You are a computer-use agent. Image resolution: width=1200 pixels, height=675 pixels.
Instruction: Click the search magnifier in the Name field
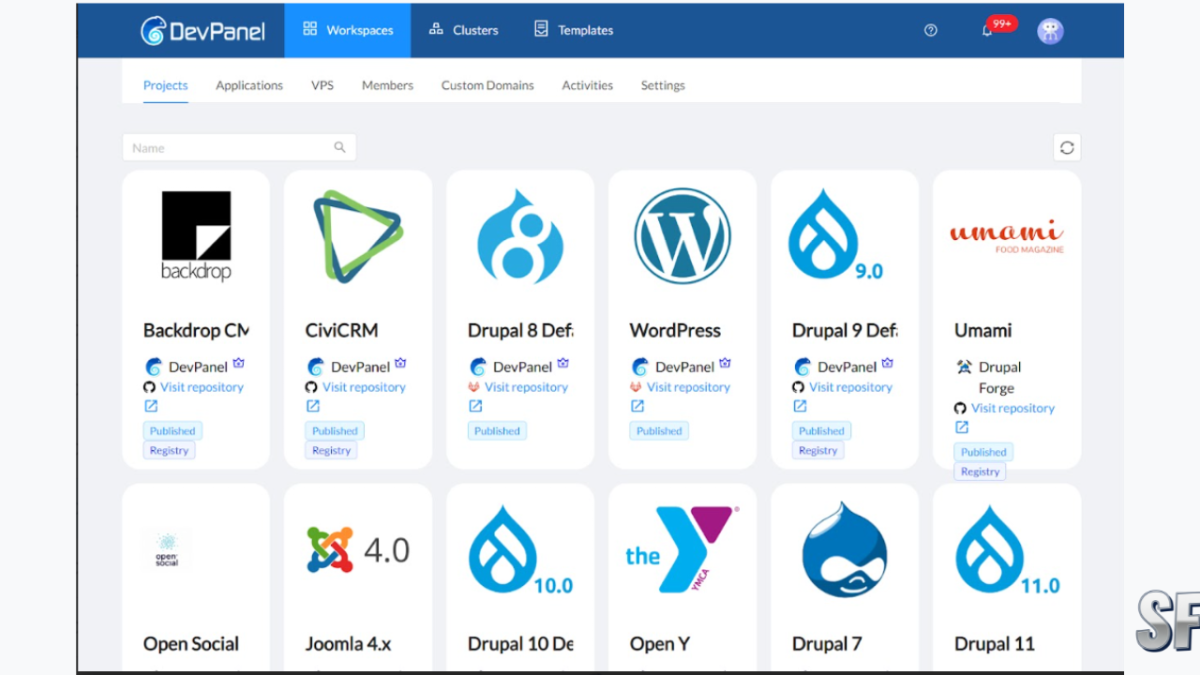(x=340, y=147)
